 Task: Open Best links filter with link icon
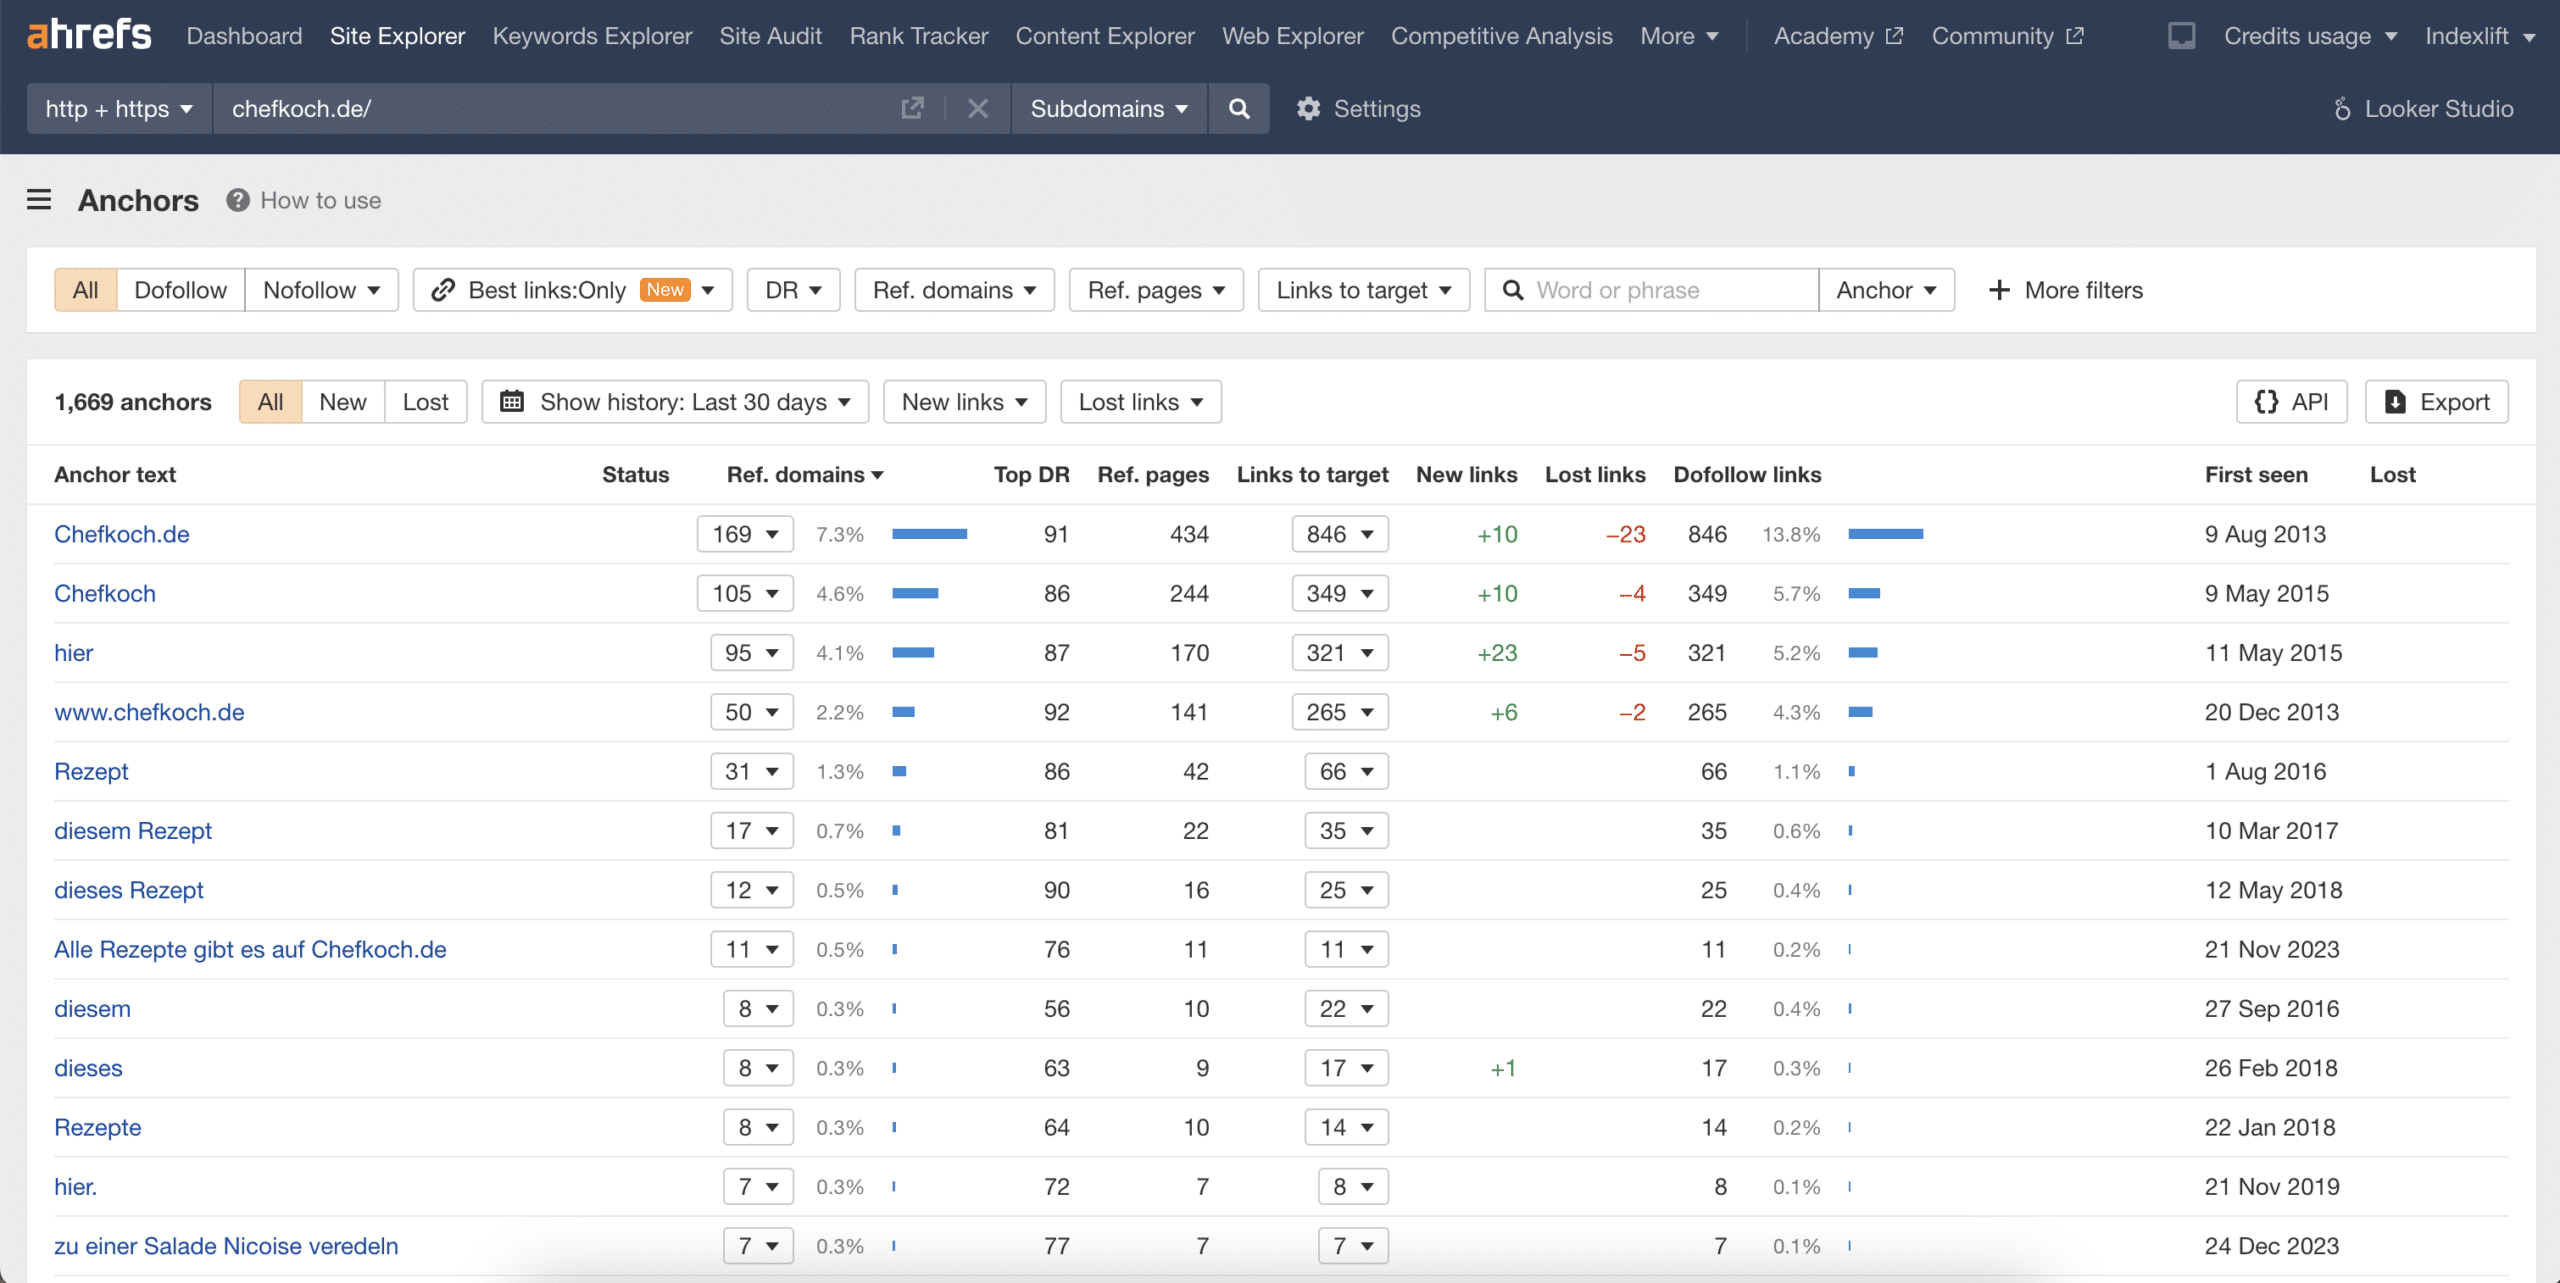[573, 290]
